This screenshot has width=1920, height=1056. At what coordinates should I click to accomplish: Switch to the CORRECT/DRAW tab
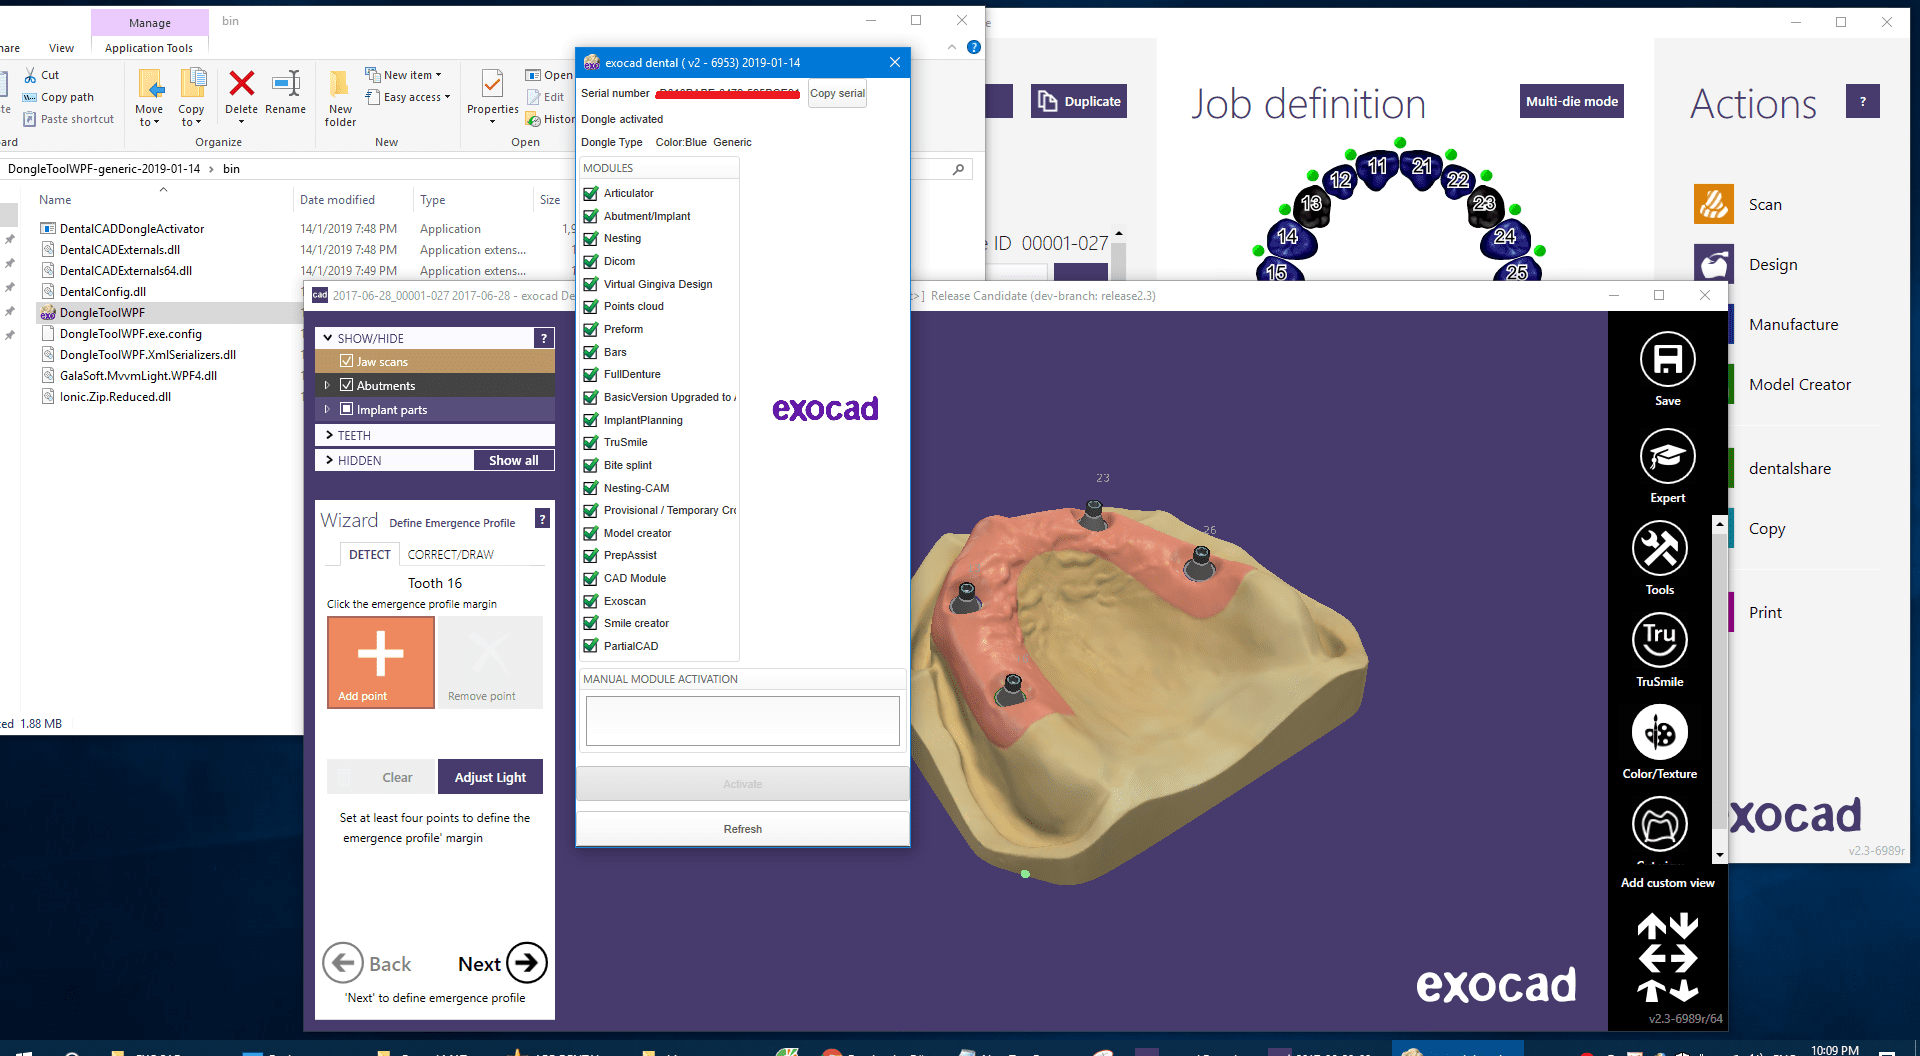(450, 554)
